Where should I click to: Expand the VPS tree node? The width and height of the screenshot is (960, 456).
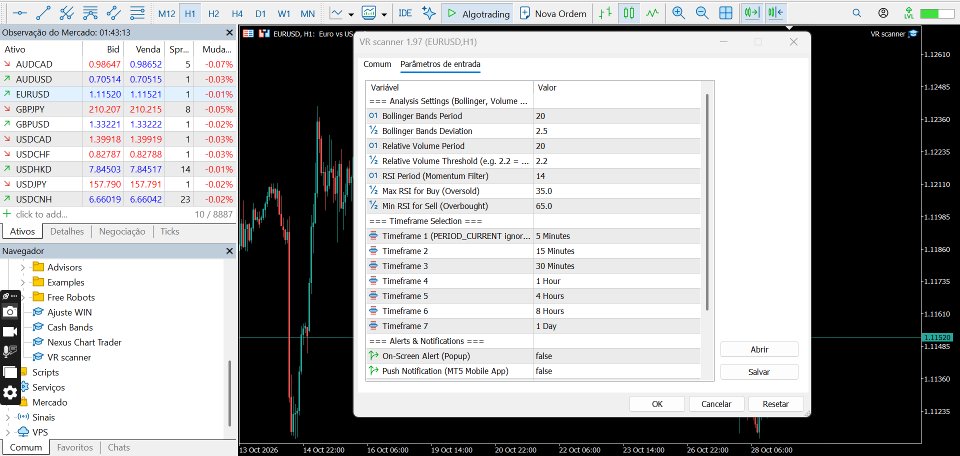coord(8,432)
